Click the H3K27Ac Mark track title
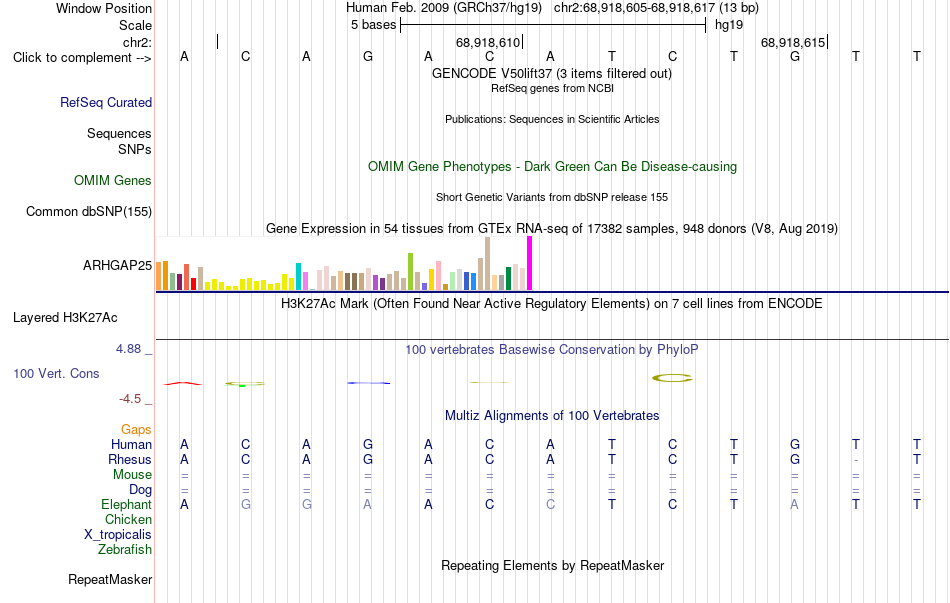This screenshot has height=603, width=950. (552, 304)
